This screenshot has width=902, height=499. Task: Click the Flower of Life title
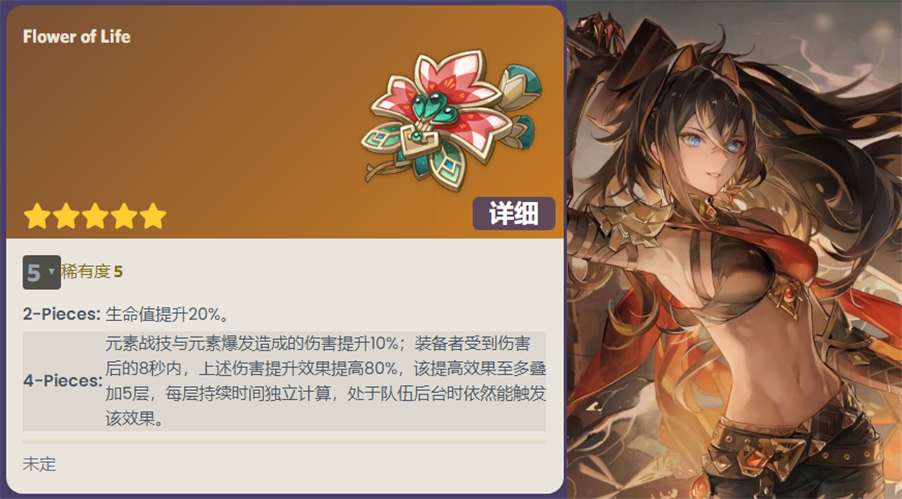(x=77, y=37)
